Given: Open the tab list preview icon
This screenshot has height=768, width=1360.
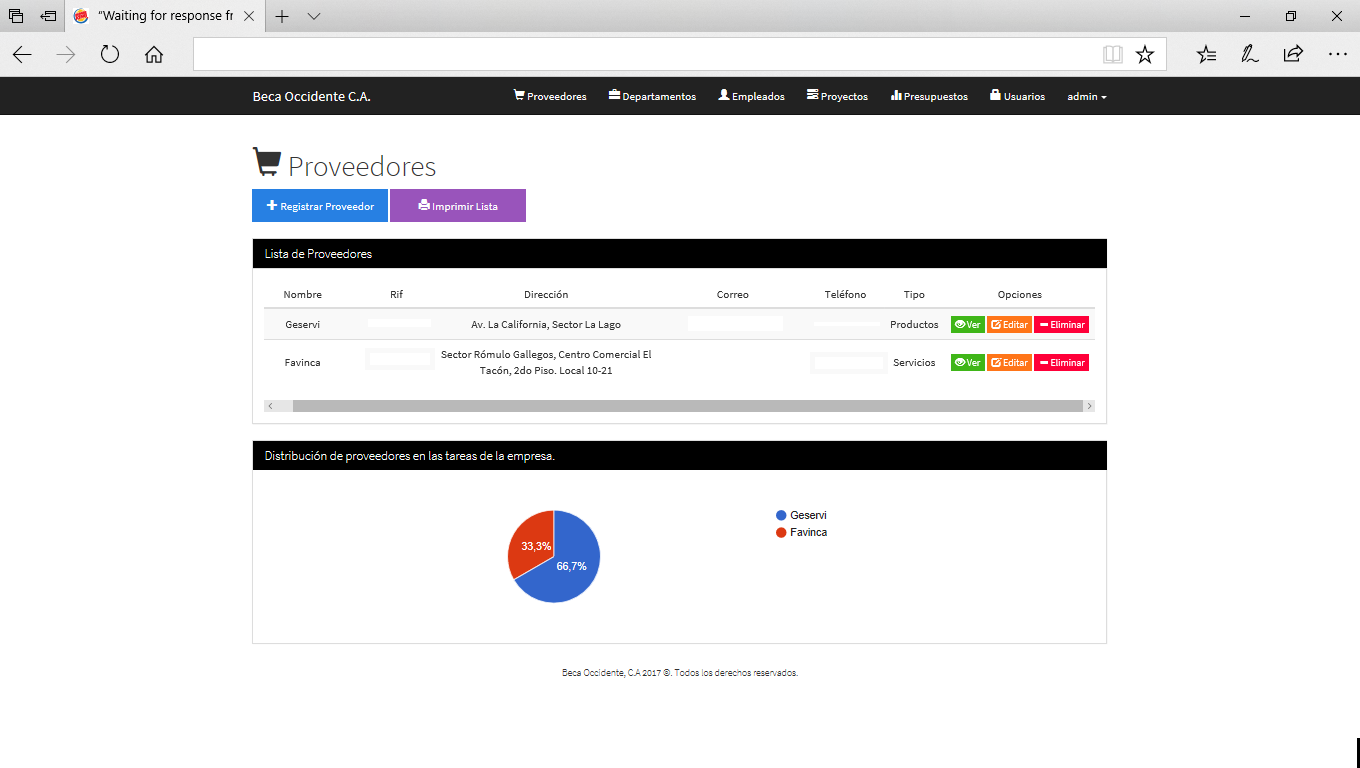Looking at the screenshot, I should pos(15,16).
